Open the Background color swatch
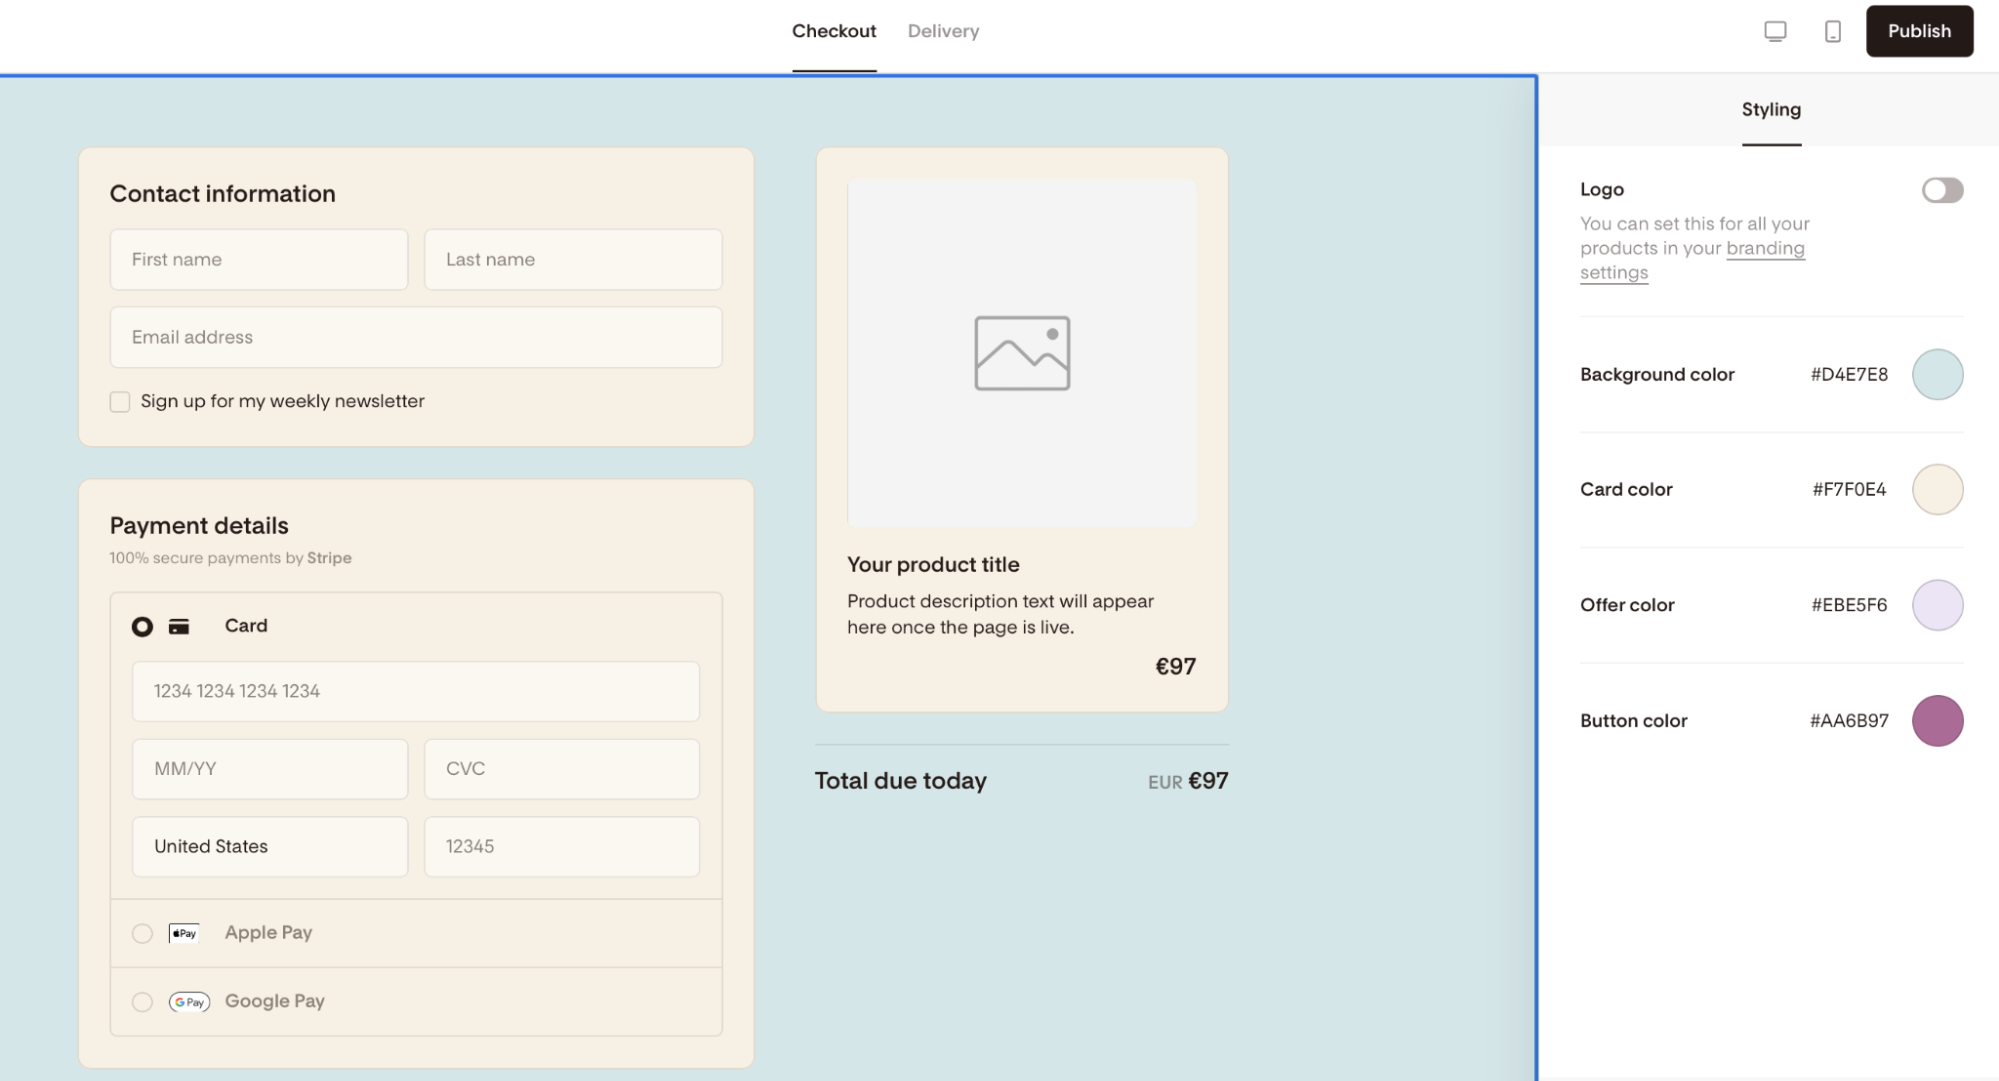The image size is (1999, 1081). (1937, 375)
